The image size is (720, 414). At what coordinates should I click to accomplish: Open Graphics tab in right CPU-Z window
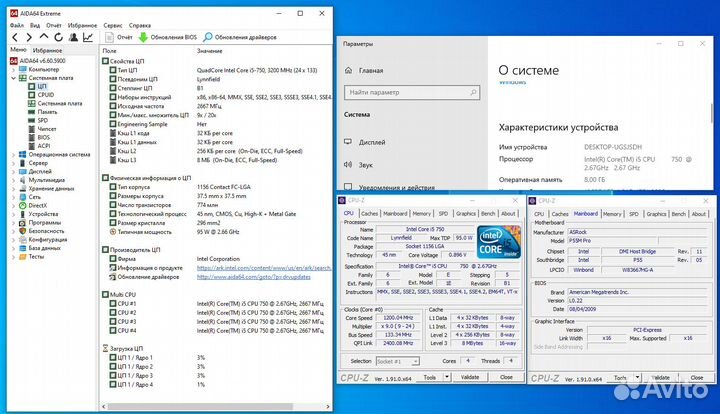[656, 214]
